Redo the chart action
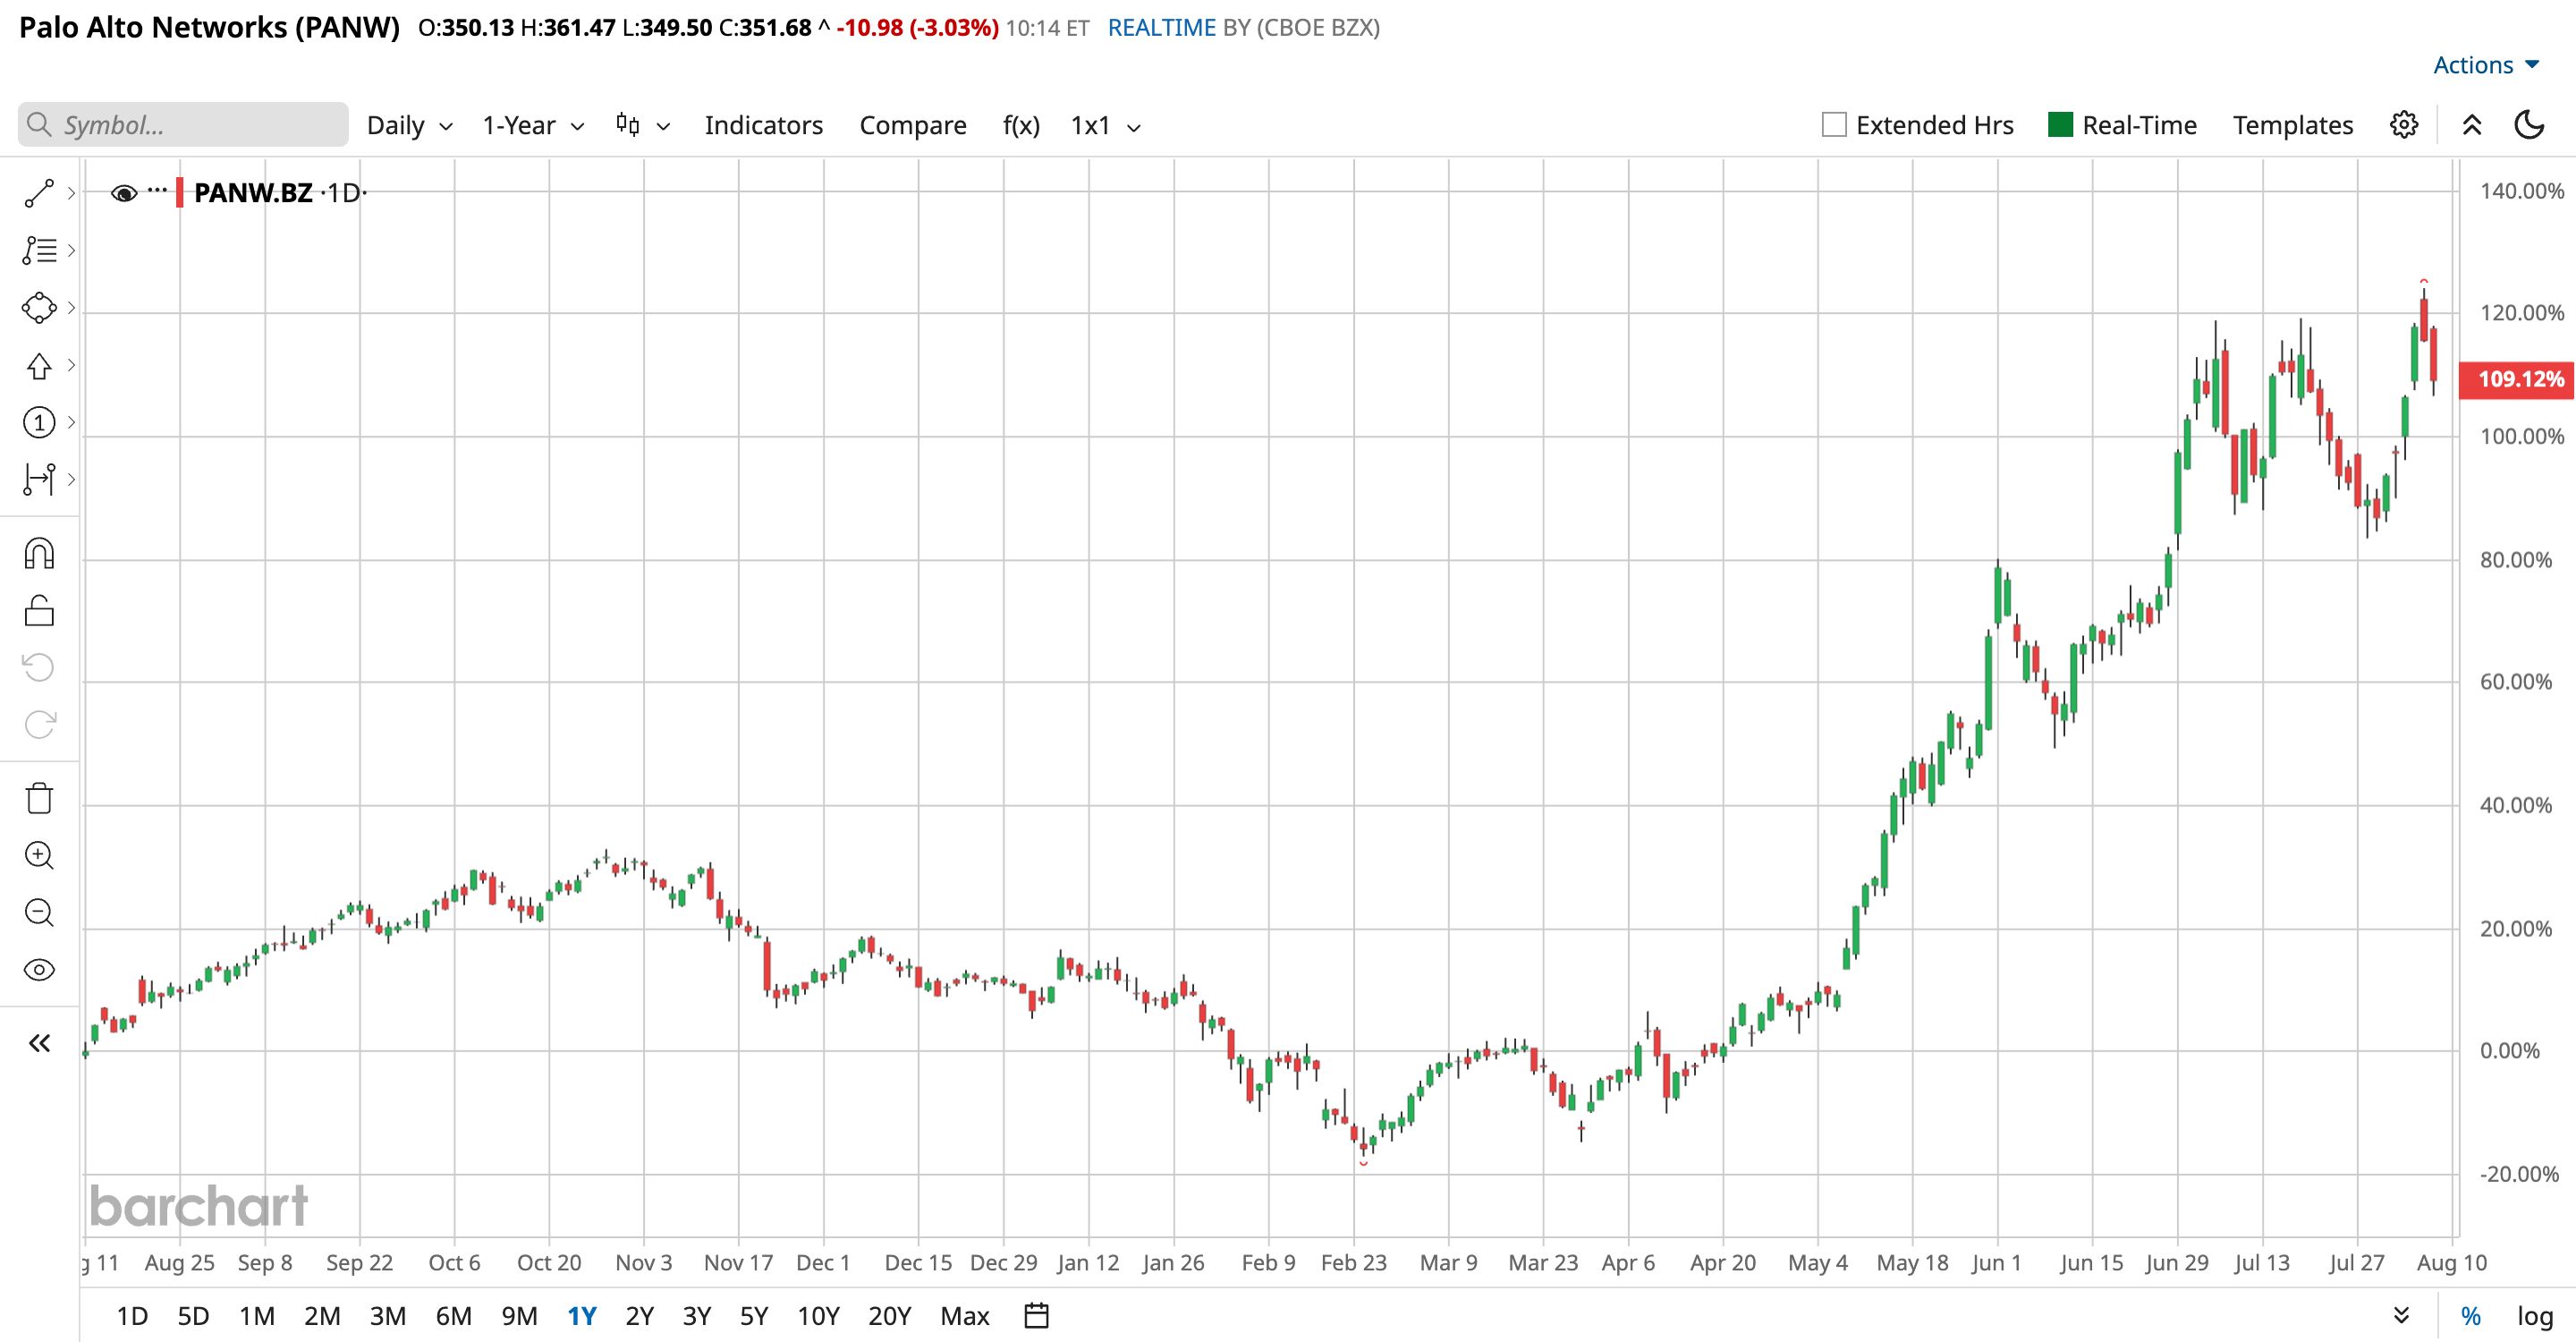The width and height of the screenshot is (2576, 1342). pyautogui.click(x=39, y=724)
